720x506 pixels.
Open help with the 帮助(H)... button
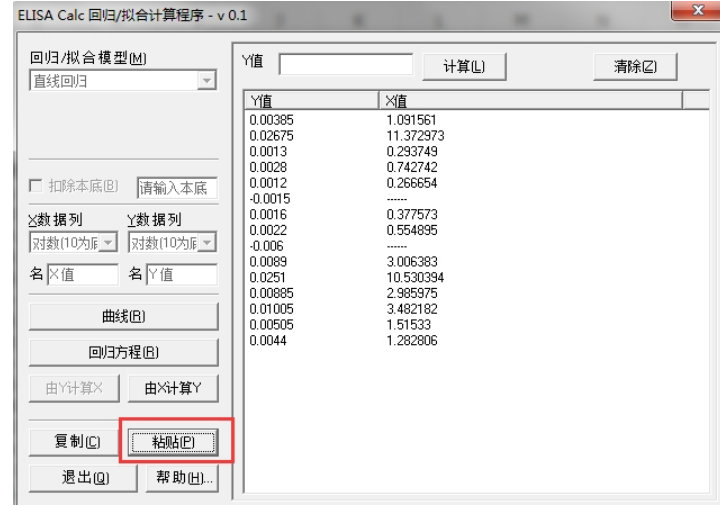(x=182, y=478)
